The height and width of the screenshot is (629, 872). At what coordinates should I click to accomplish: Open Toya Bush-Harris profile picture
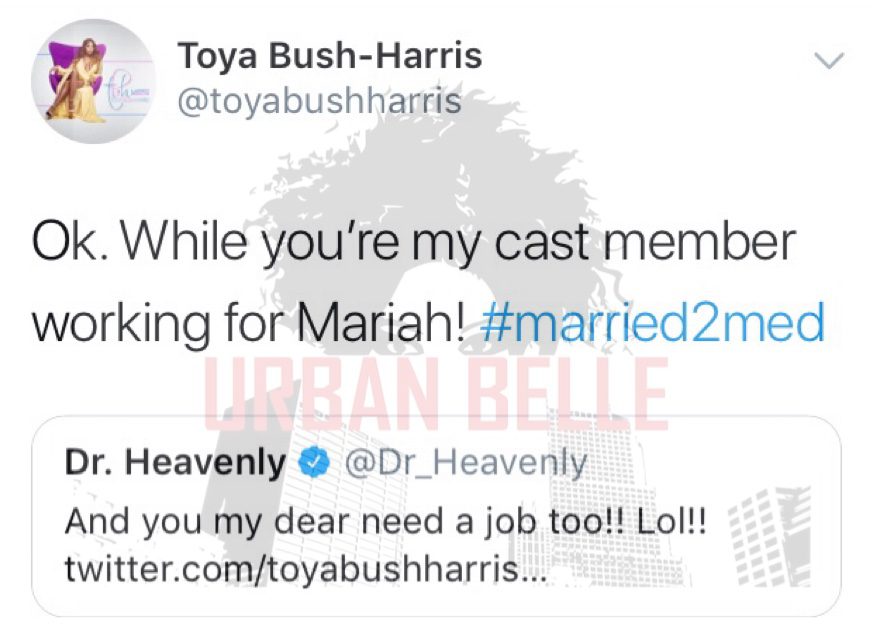[x=93, y=82]
